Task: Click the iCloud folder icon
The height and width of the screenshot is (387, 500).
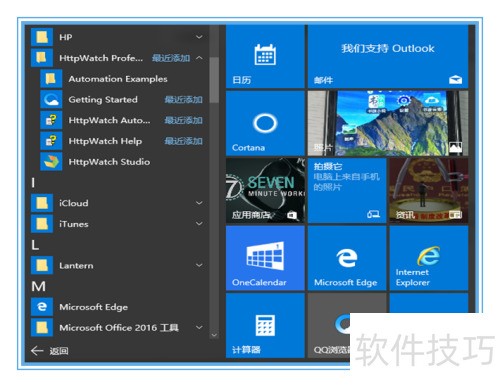Action: [x=42, y=203]
